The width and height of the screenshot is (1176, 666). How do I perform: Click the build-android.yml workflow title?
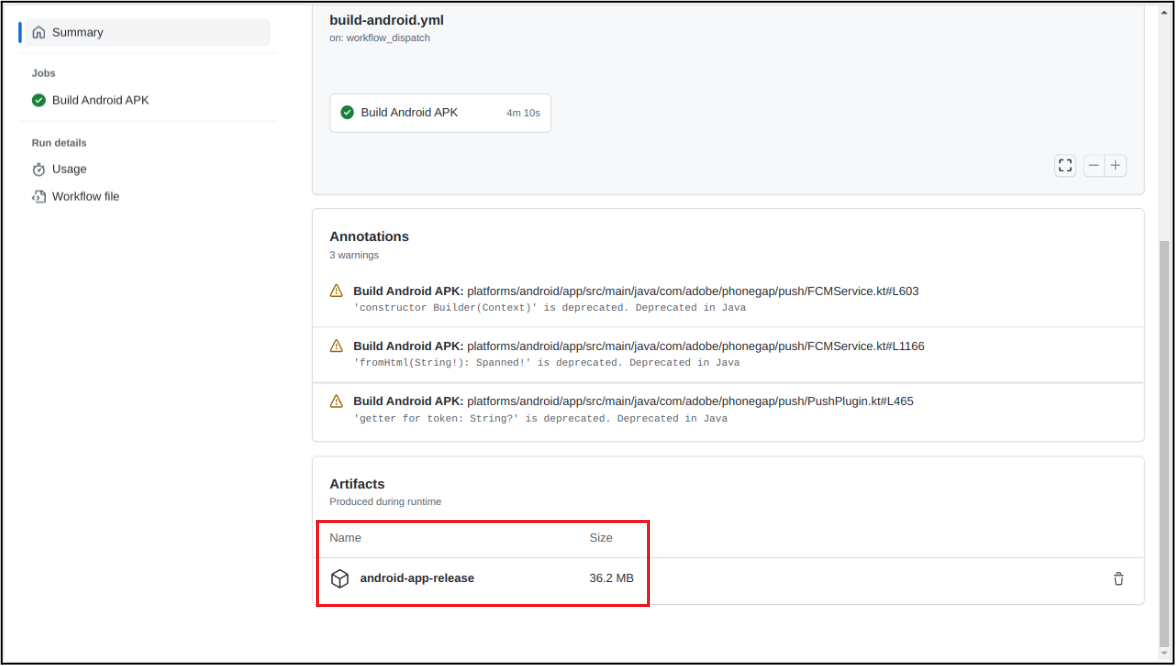pyautogui.click(x=386, y=20)
